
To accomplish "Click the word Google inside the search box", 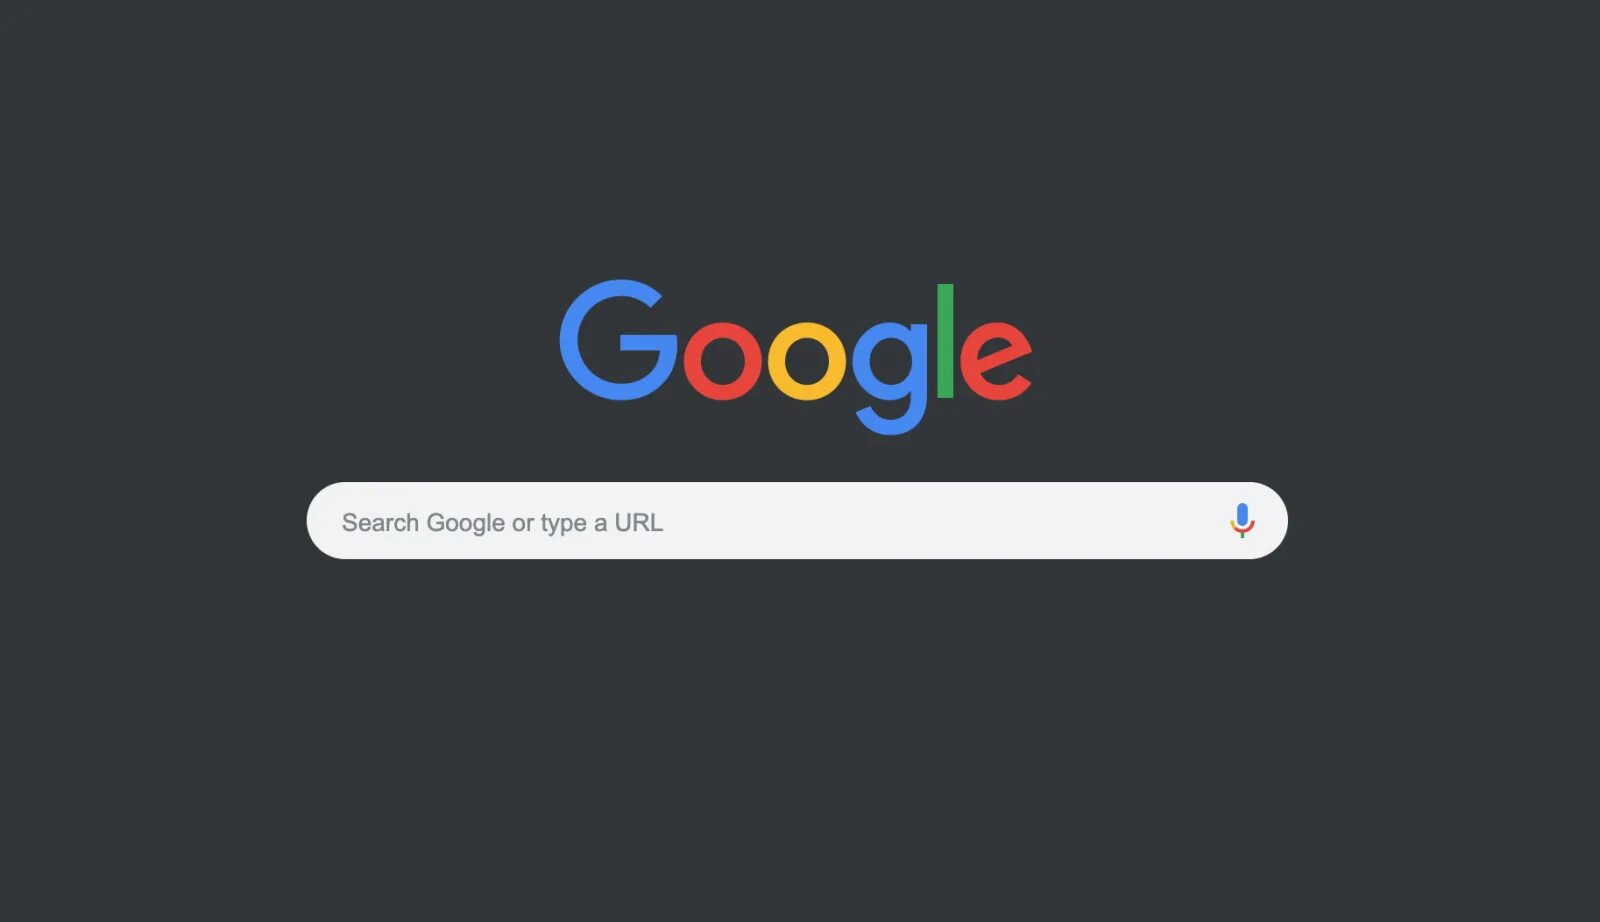I will 466,523.
